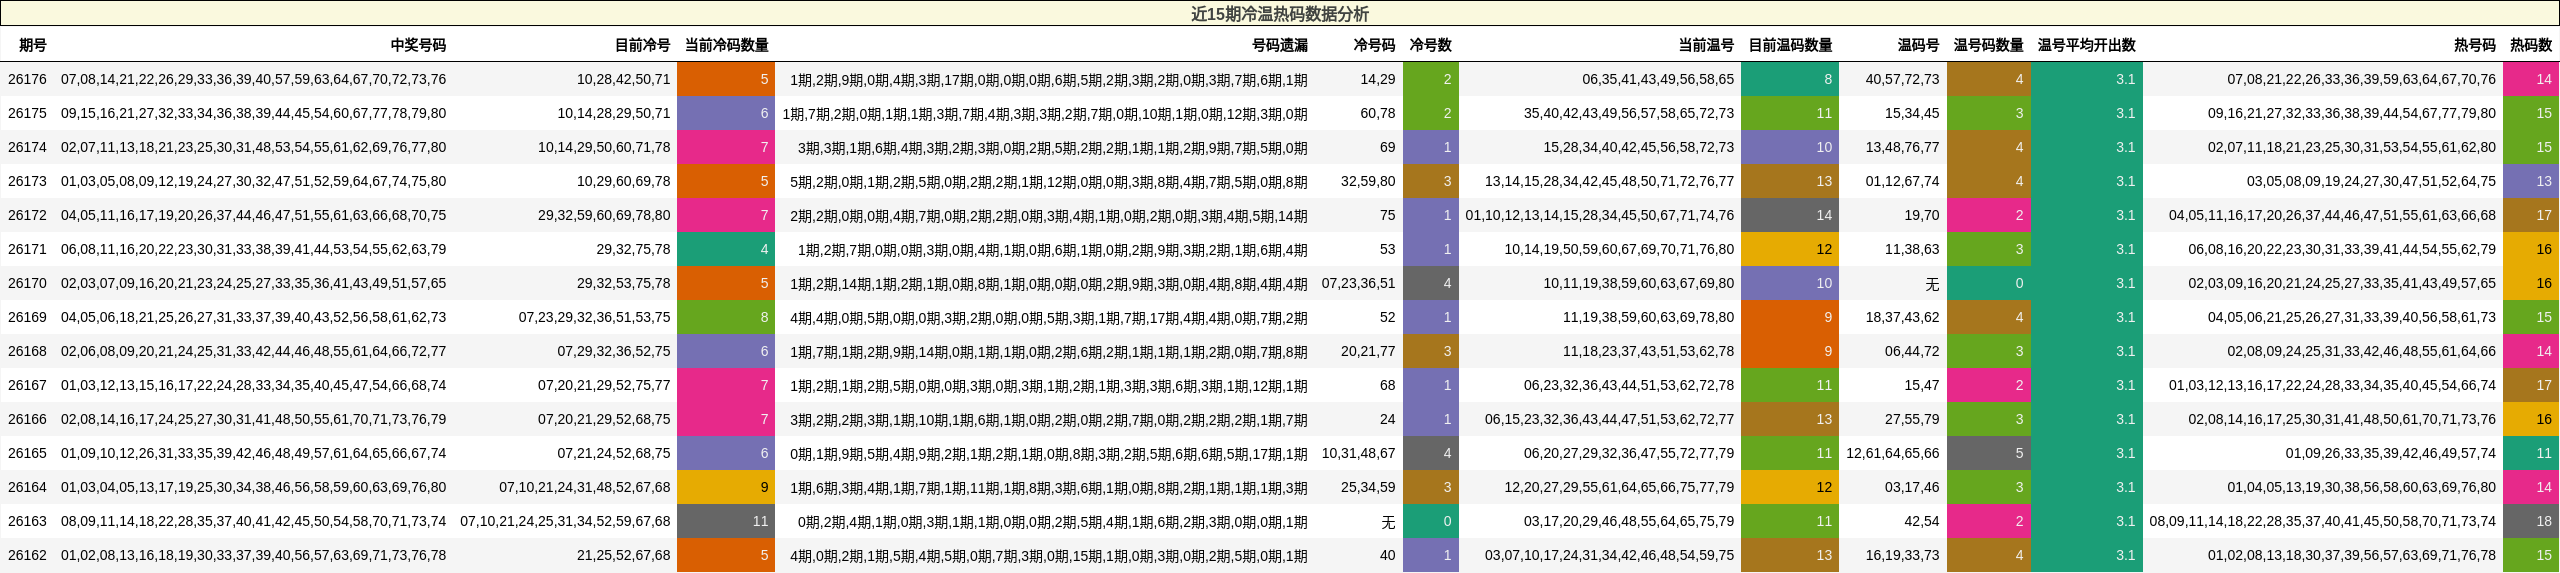Select period number 26173
The width and height of the screenshot is (2560, 573).
pyautogui.click(x=27, y=181)
